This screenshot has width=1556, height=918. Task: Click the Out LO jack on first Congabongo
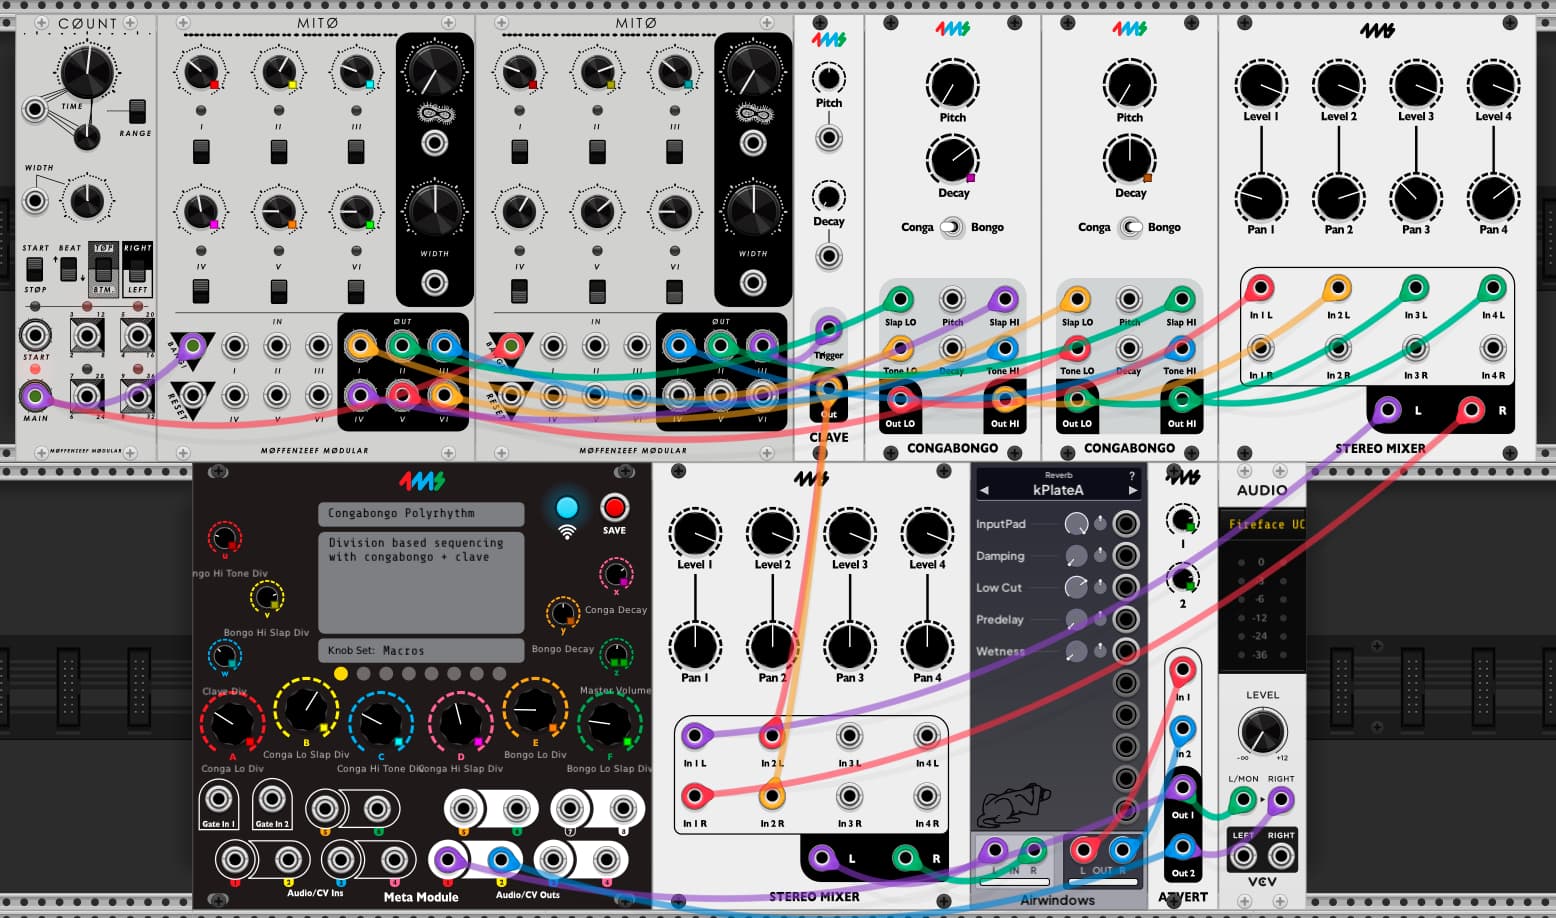click(x=900, y=400)
